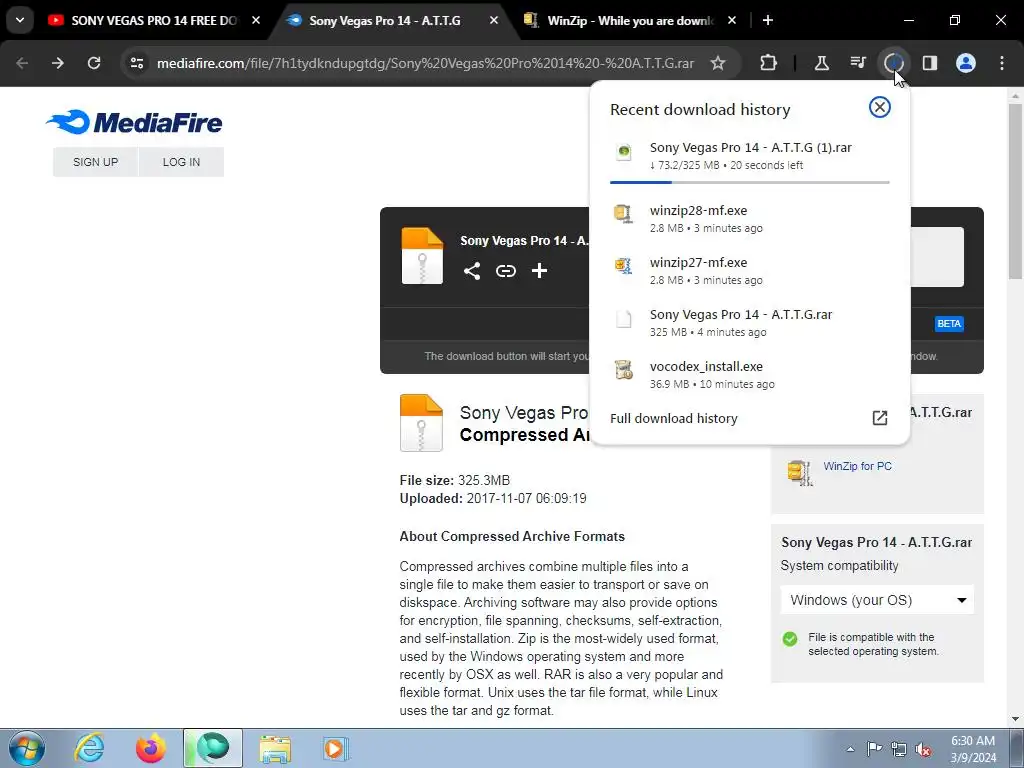
Task: Close the Recent download history popup
Action: tap(880, 107)
